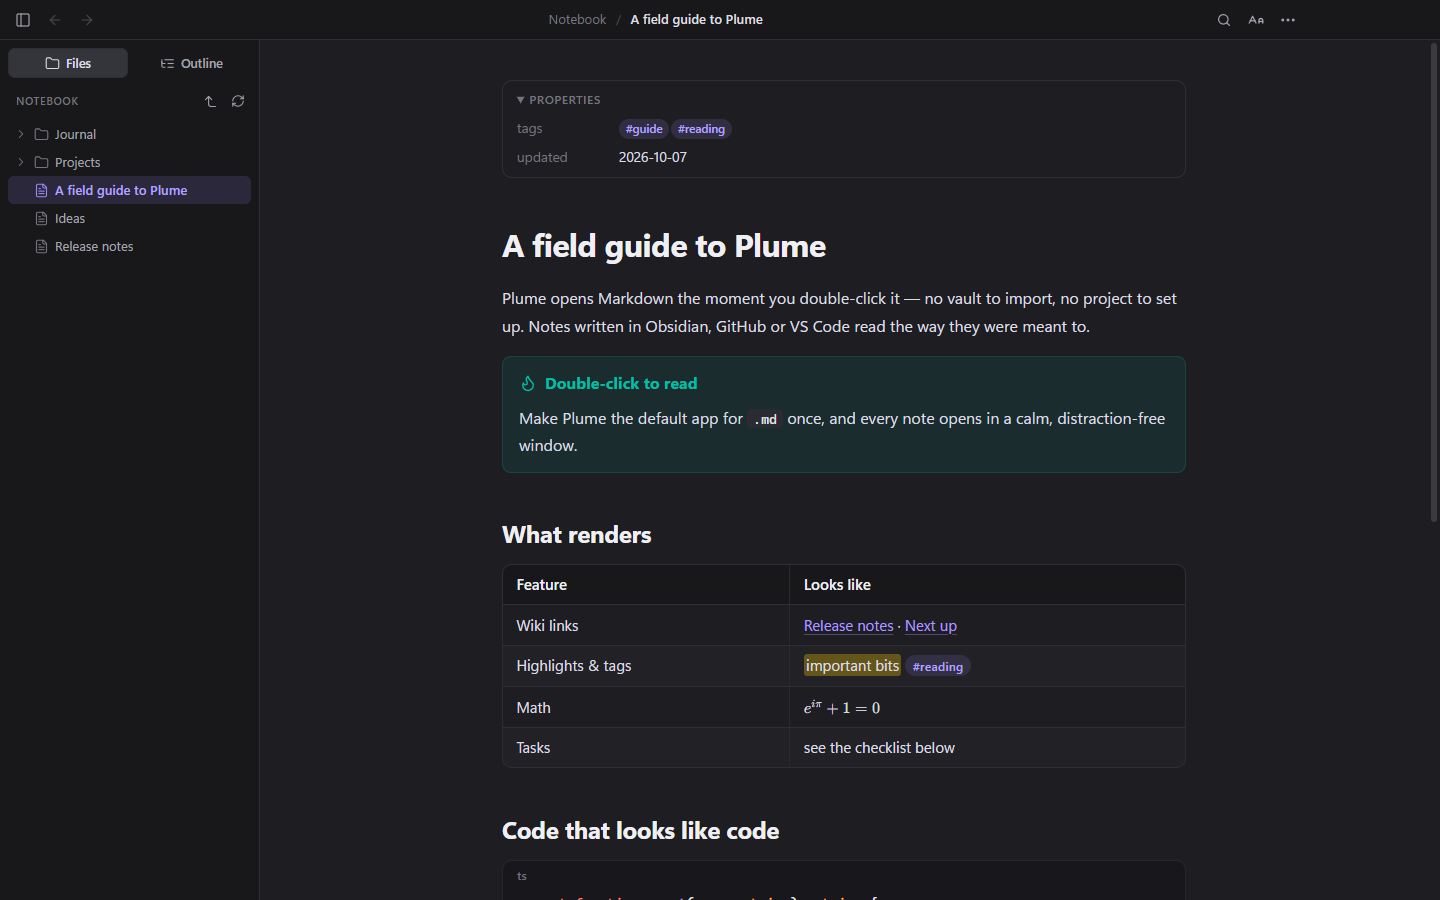Click the updated date 2026-10-07
The height and width of the screenshot is (900, 1440).
653,158
